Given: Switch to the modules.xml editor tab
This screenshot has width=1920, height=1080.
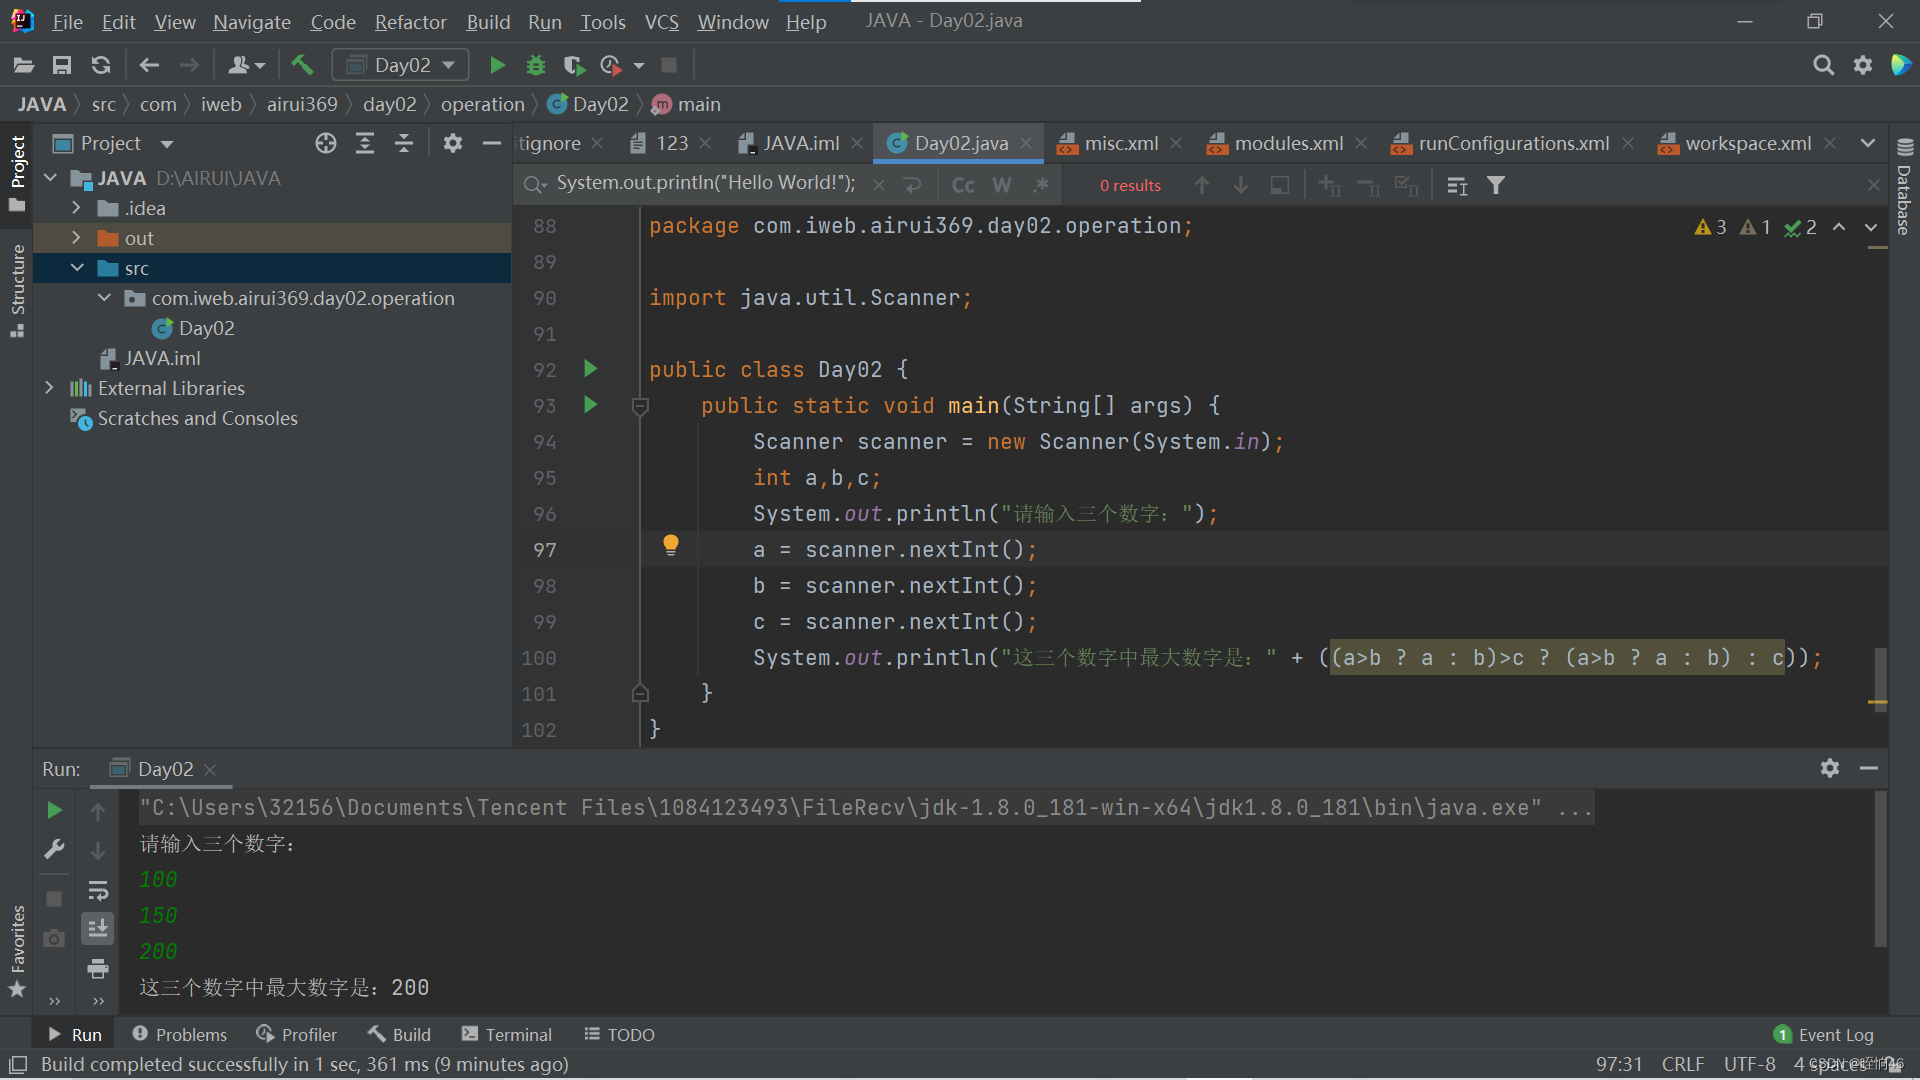Looking at the screenshot, I should [1288, 143].
